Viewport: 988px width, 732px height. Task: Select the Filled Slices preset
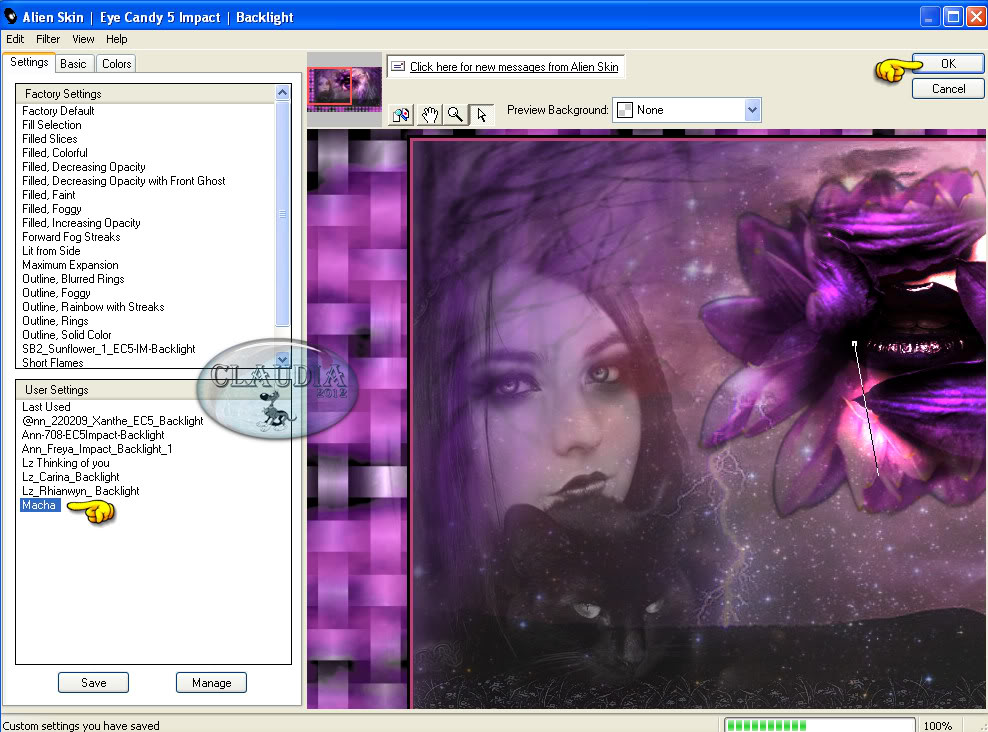coord(50,139)
